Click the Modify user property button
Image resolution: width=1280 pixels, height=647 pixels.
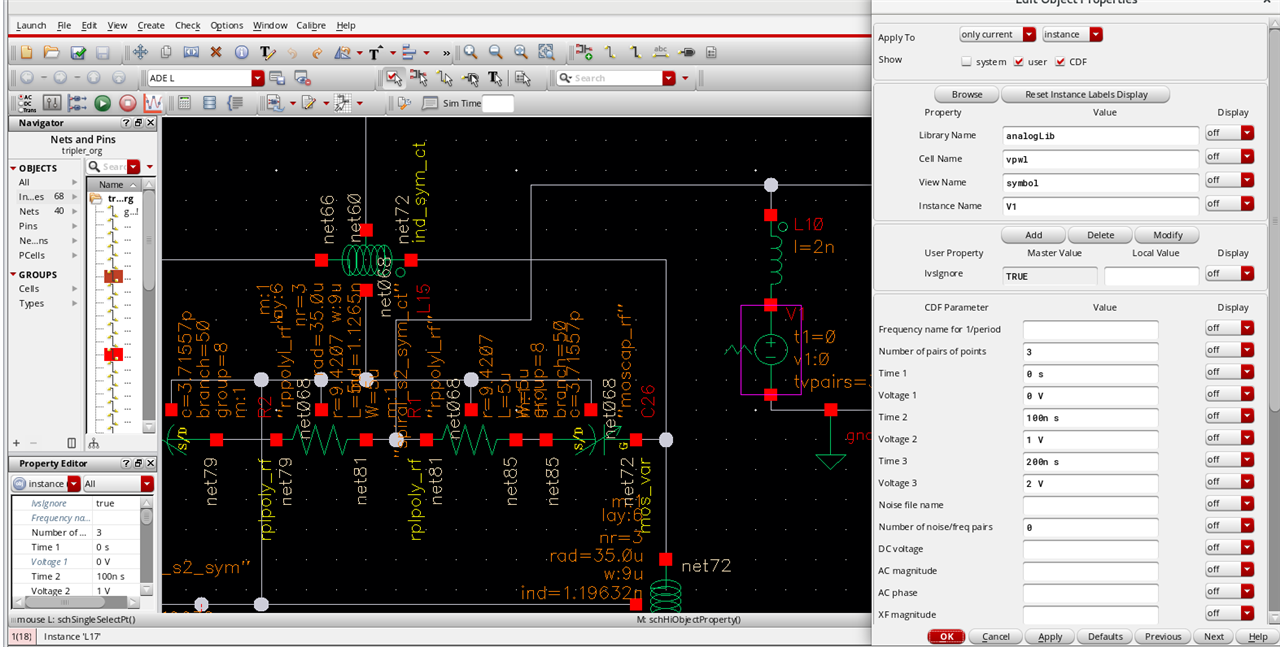click(1167, 235)
